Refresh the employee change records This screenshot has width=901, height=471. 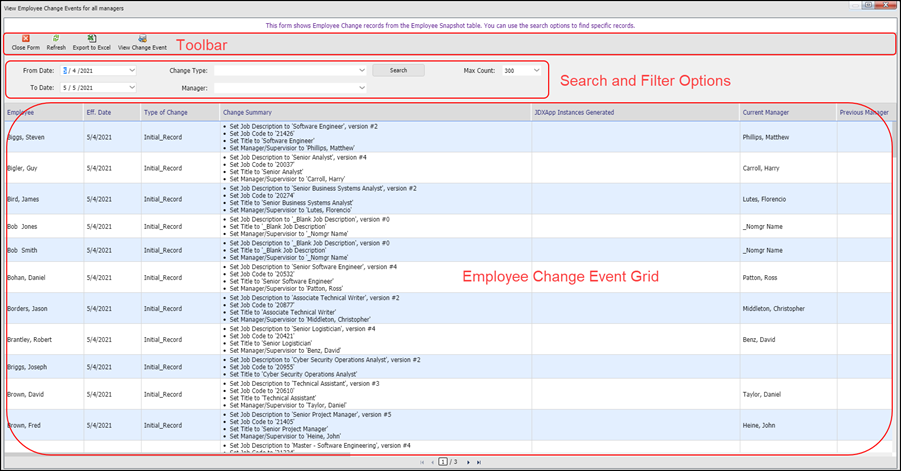[56, 39]
